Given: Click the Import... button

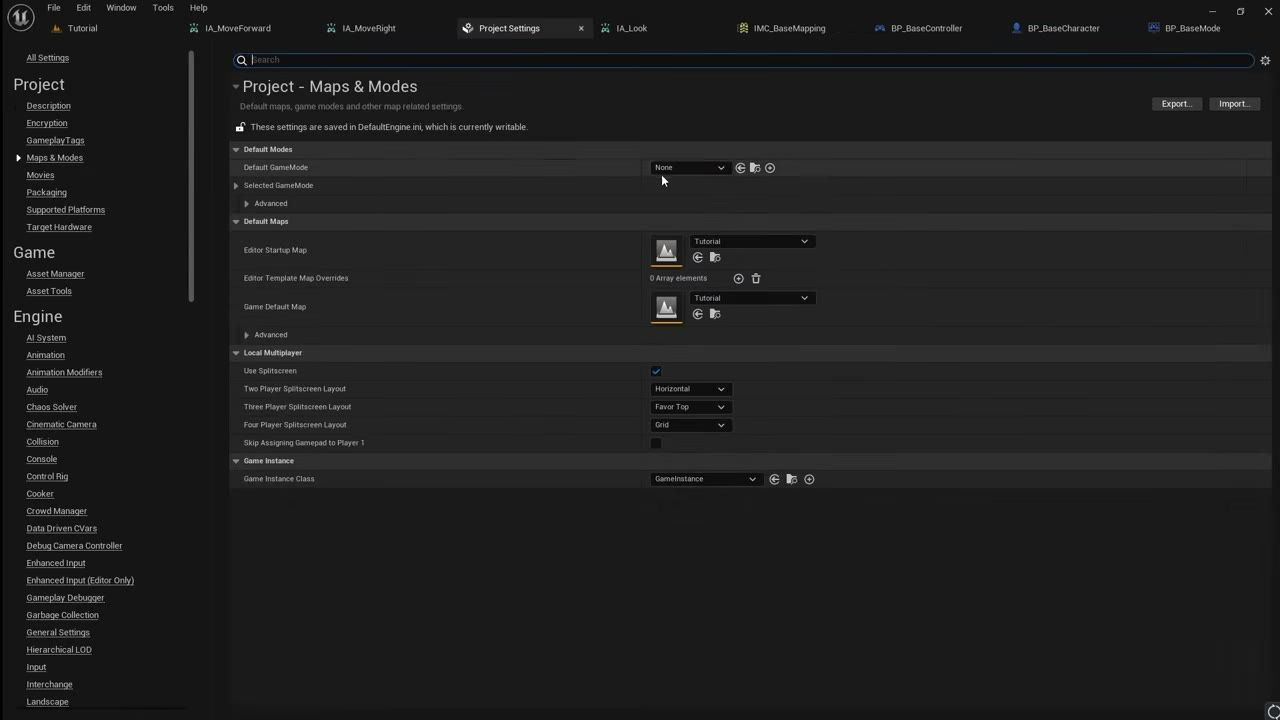Looking at the screenshot, I should click(1235, 104).
